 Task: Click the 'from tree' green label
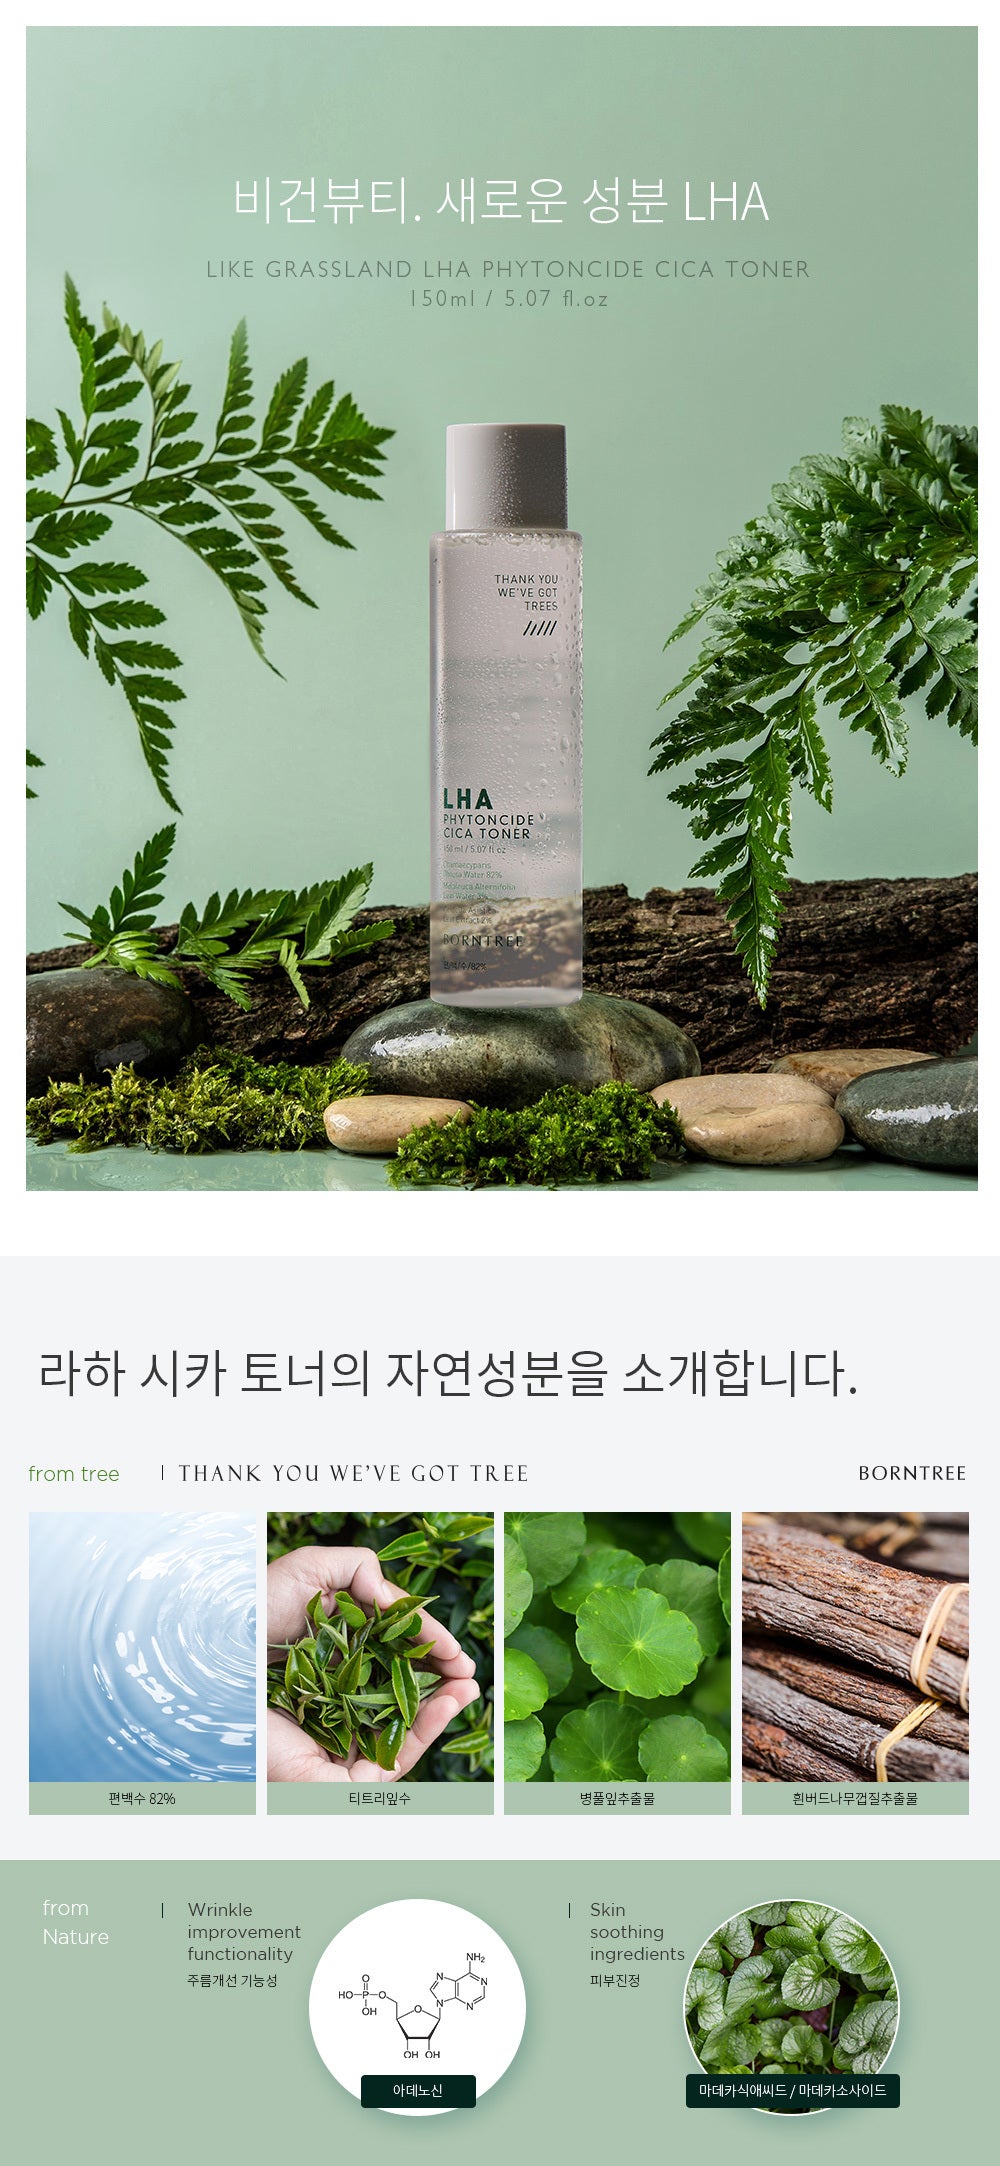coord(74,1474)
